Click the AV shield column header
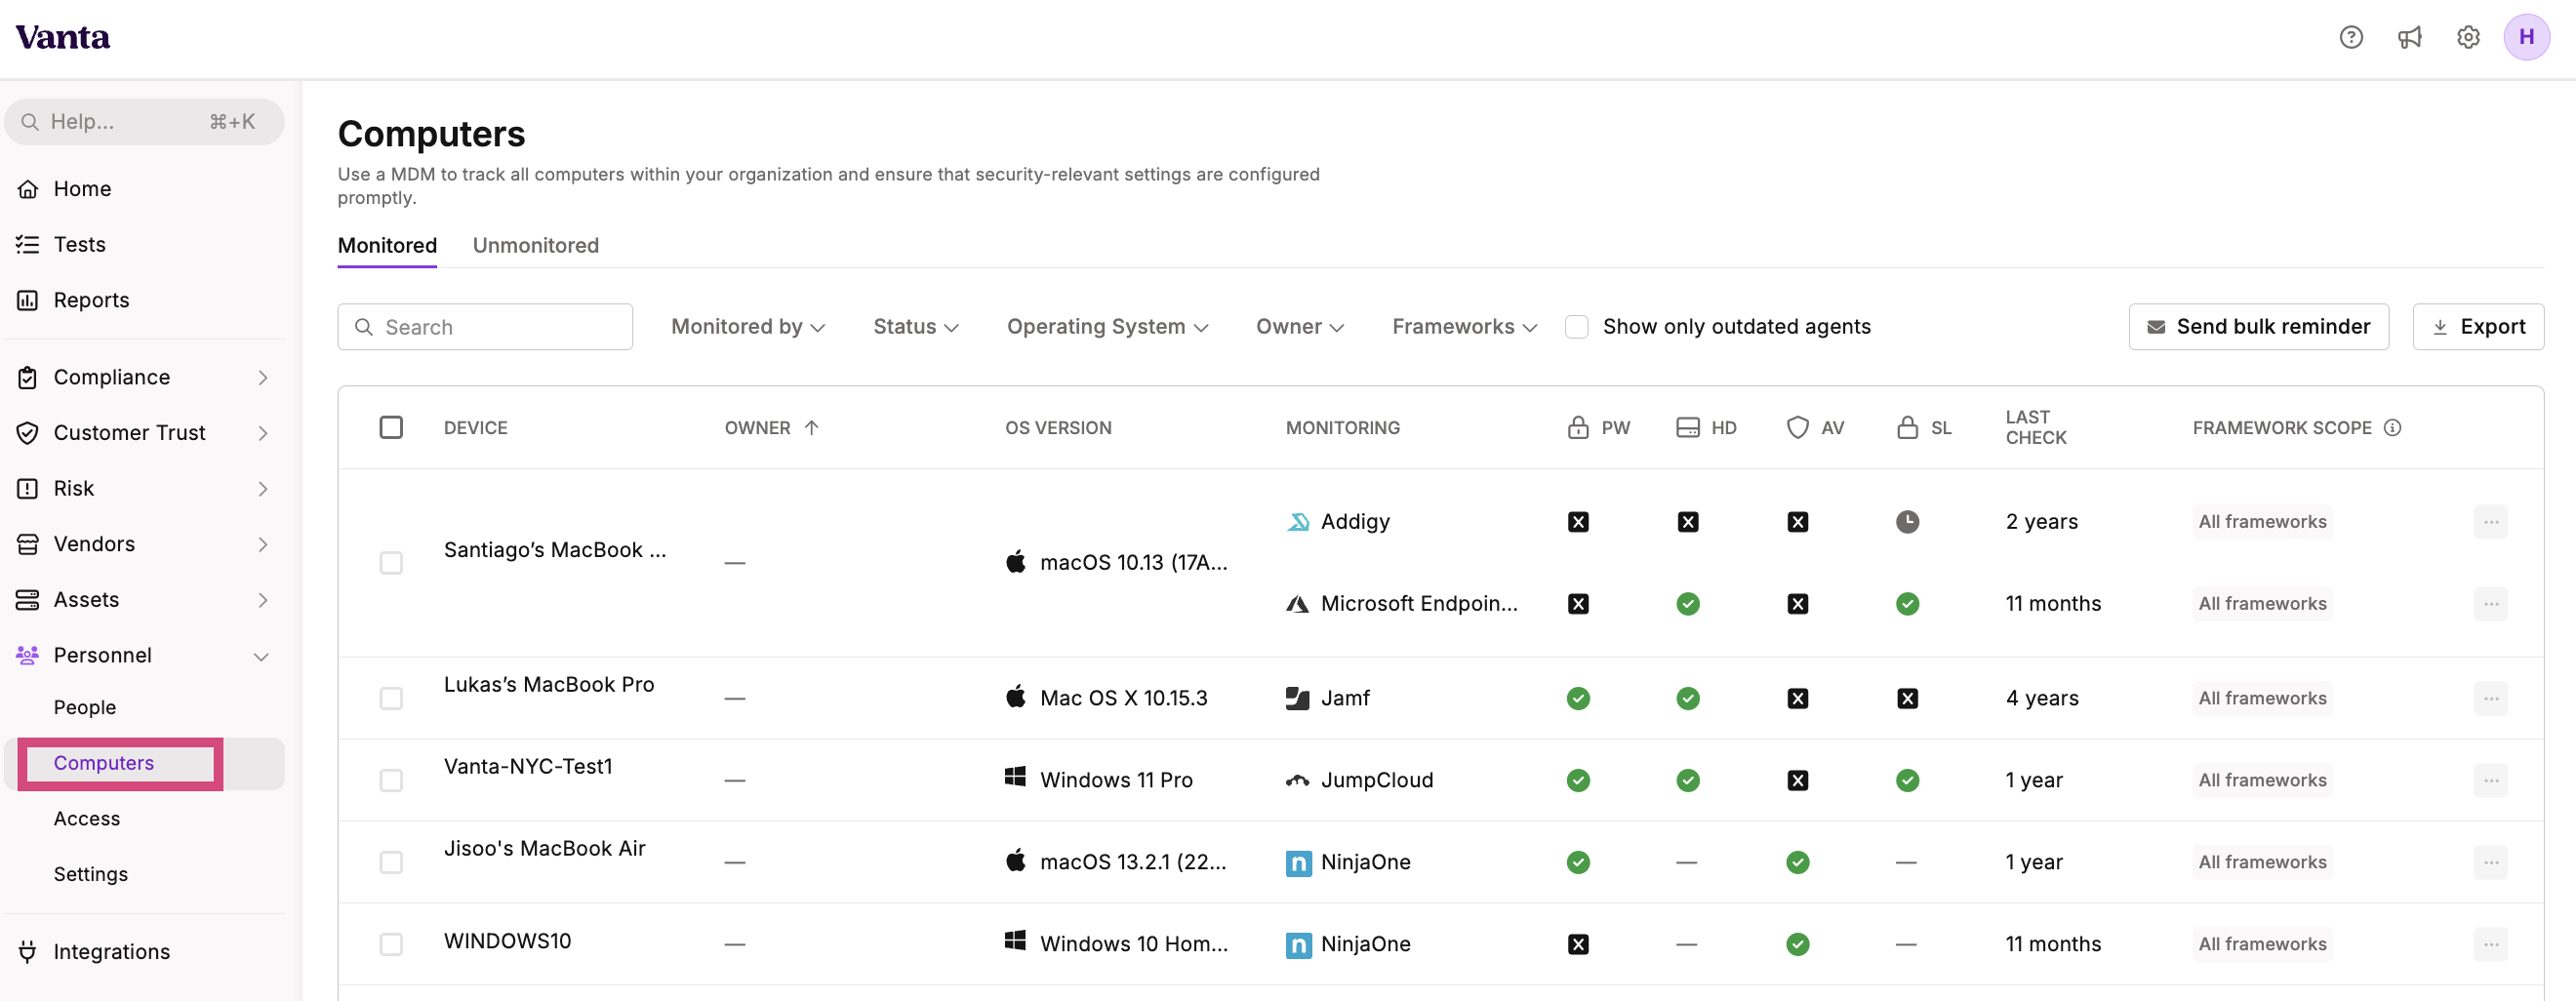Screen dimensions: 2576x1001 click(1815, 428)
